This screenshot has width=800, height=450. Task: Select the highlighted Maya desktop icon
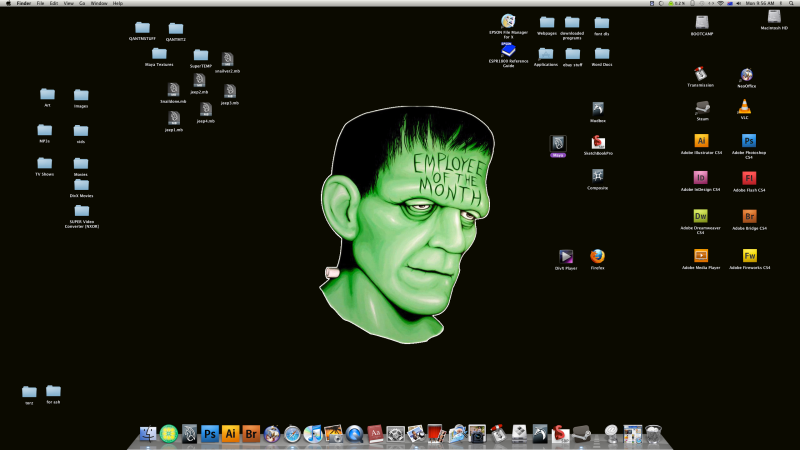tap(558, 143)
